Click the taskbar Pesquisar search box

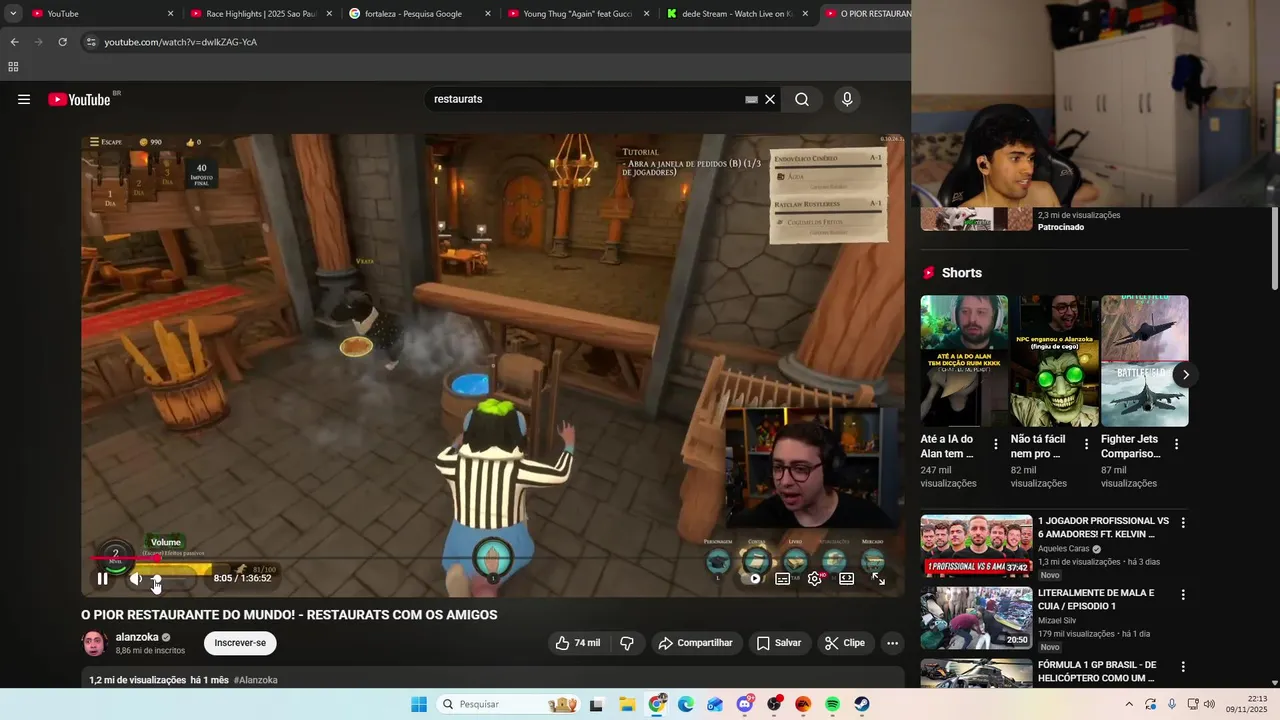coord(507,704)
